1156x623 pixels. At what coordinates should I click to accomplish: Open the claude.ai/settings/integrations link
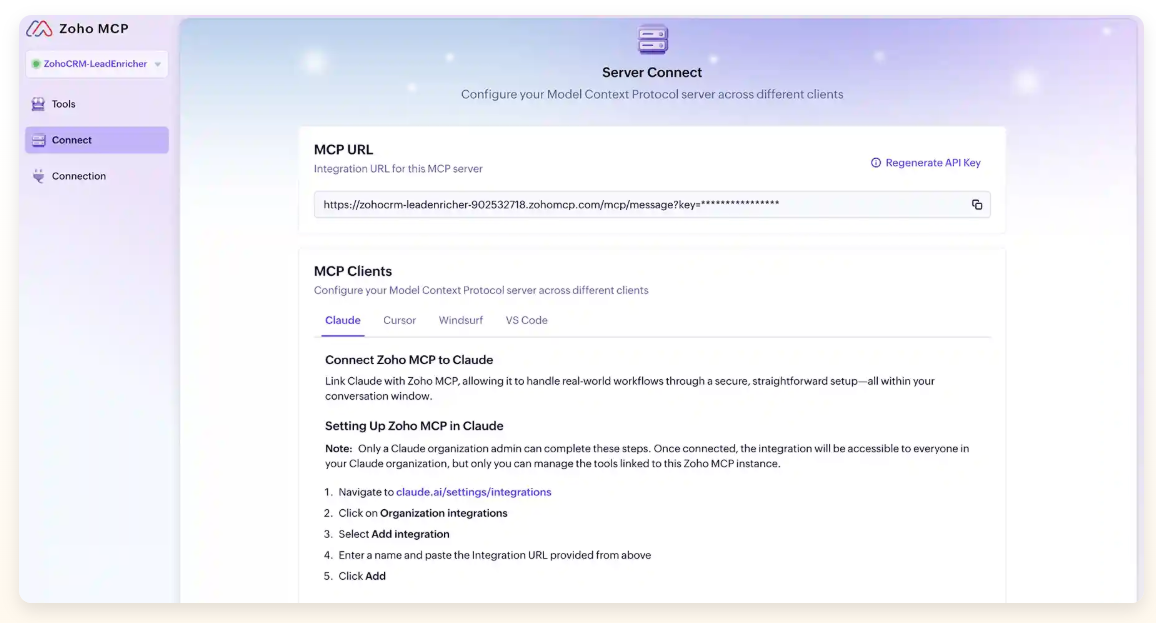pos(473,493)
